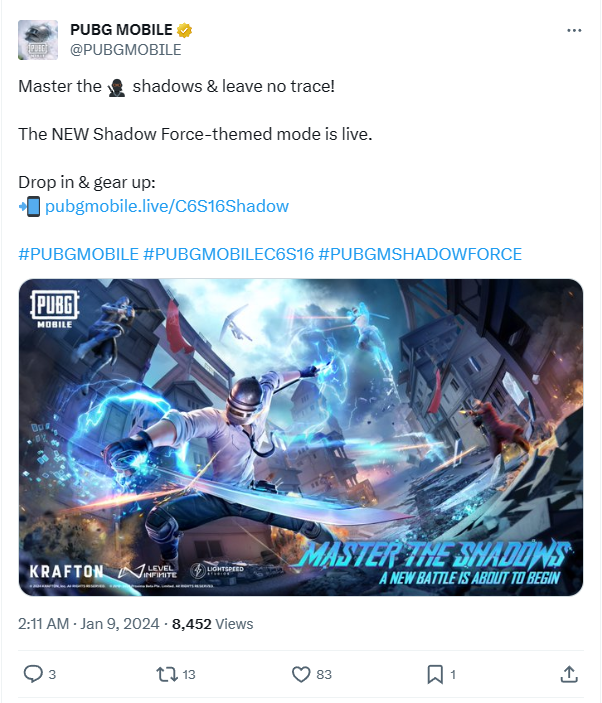Click the 83 likes count
Screen dimensions: 602x703
[x=324, y=674]
